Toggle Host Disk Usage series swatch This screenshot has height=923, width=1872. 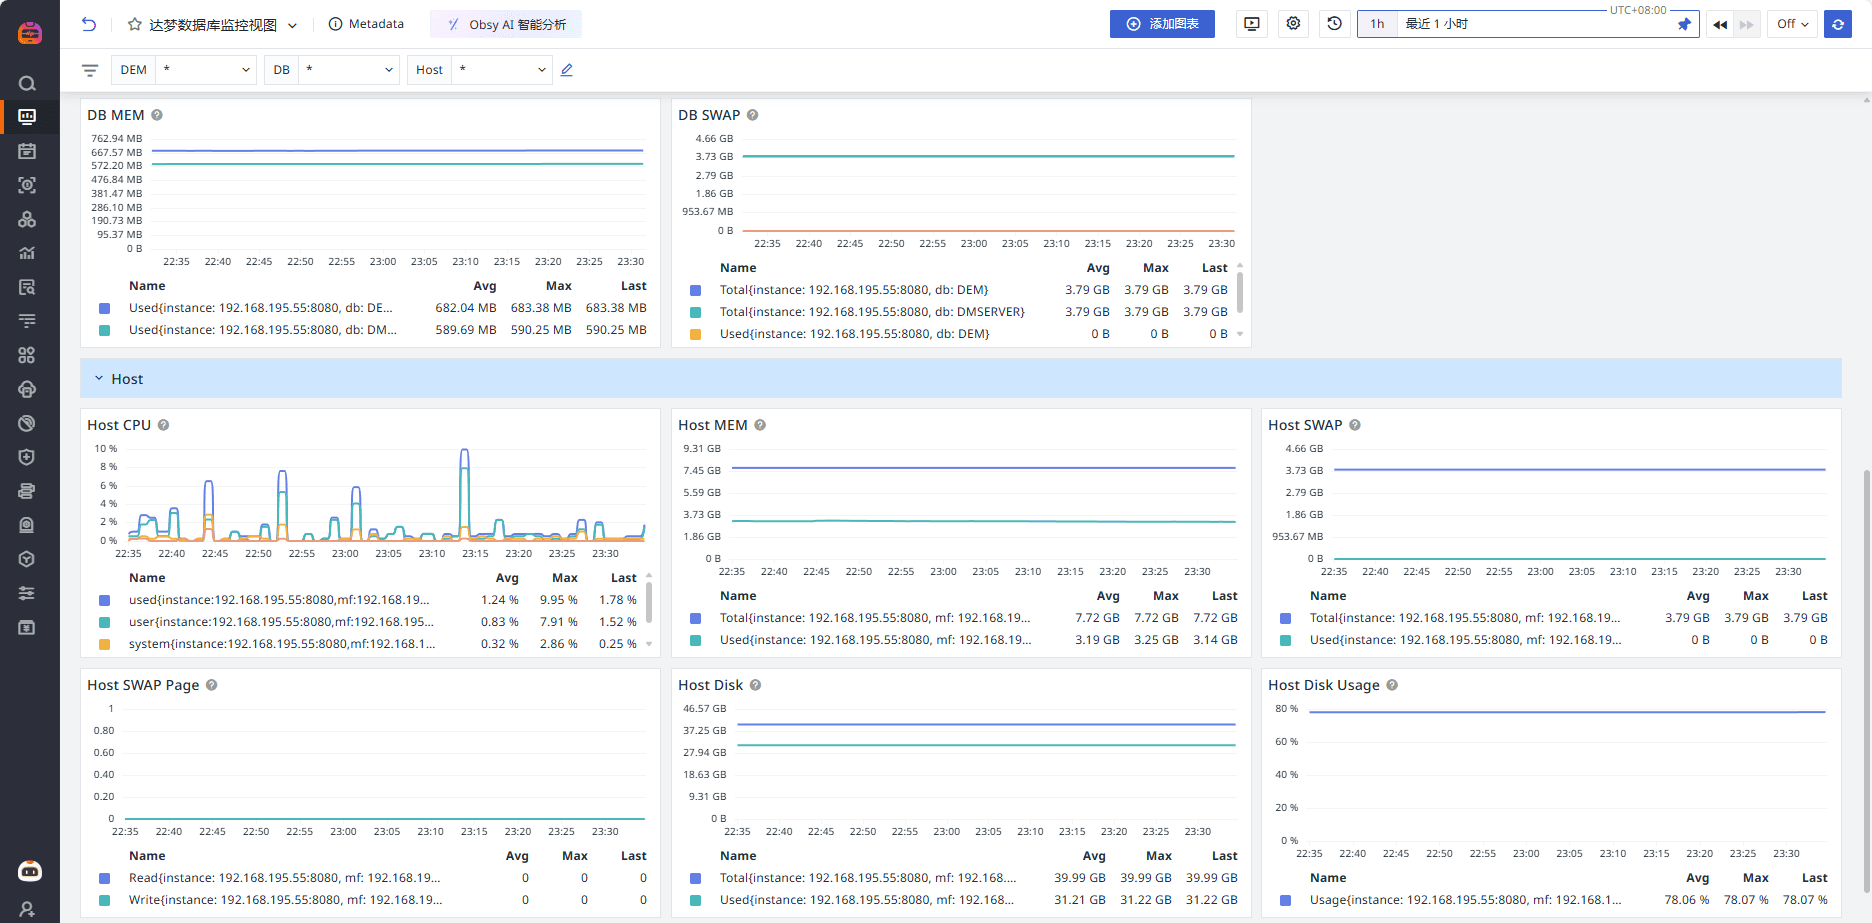[1285, 900]
